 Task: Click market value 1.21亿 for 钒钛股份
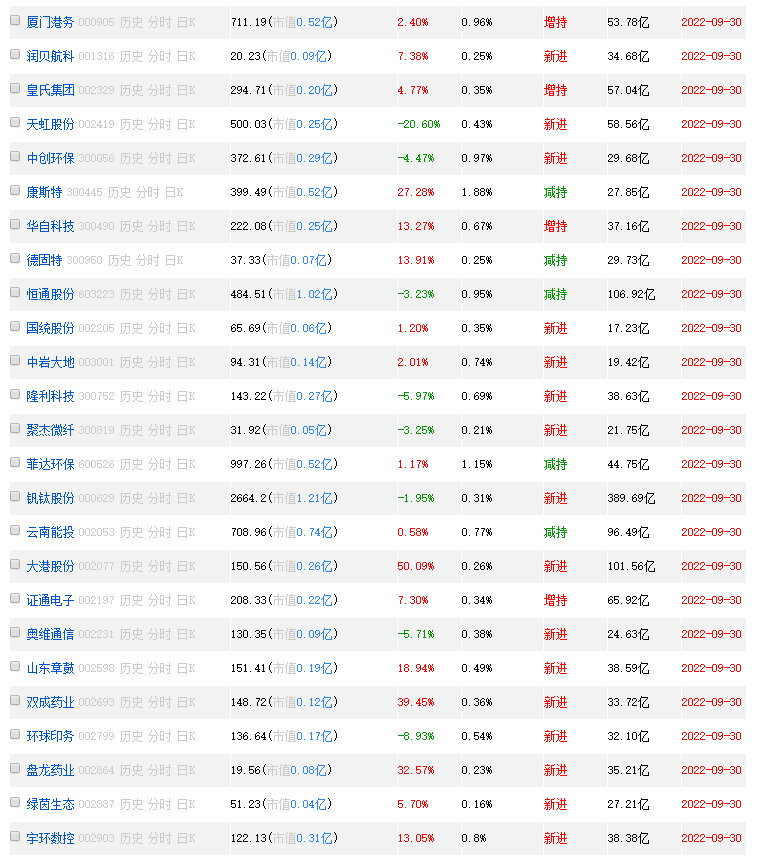(315, 499)
